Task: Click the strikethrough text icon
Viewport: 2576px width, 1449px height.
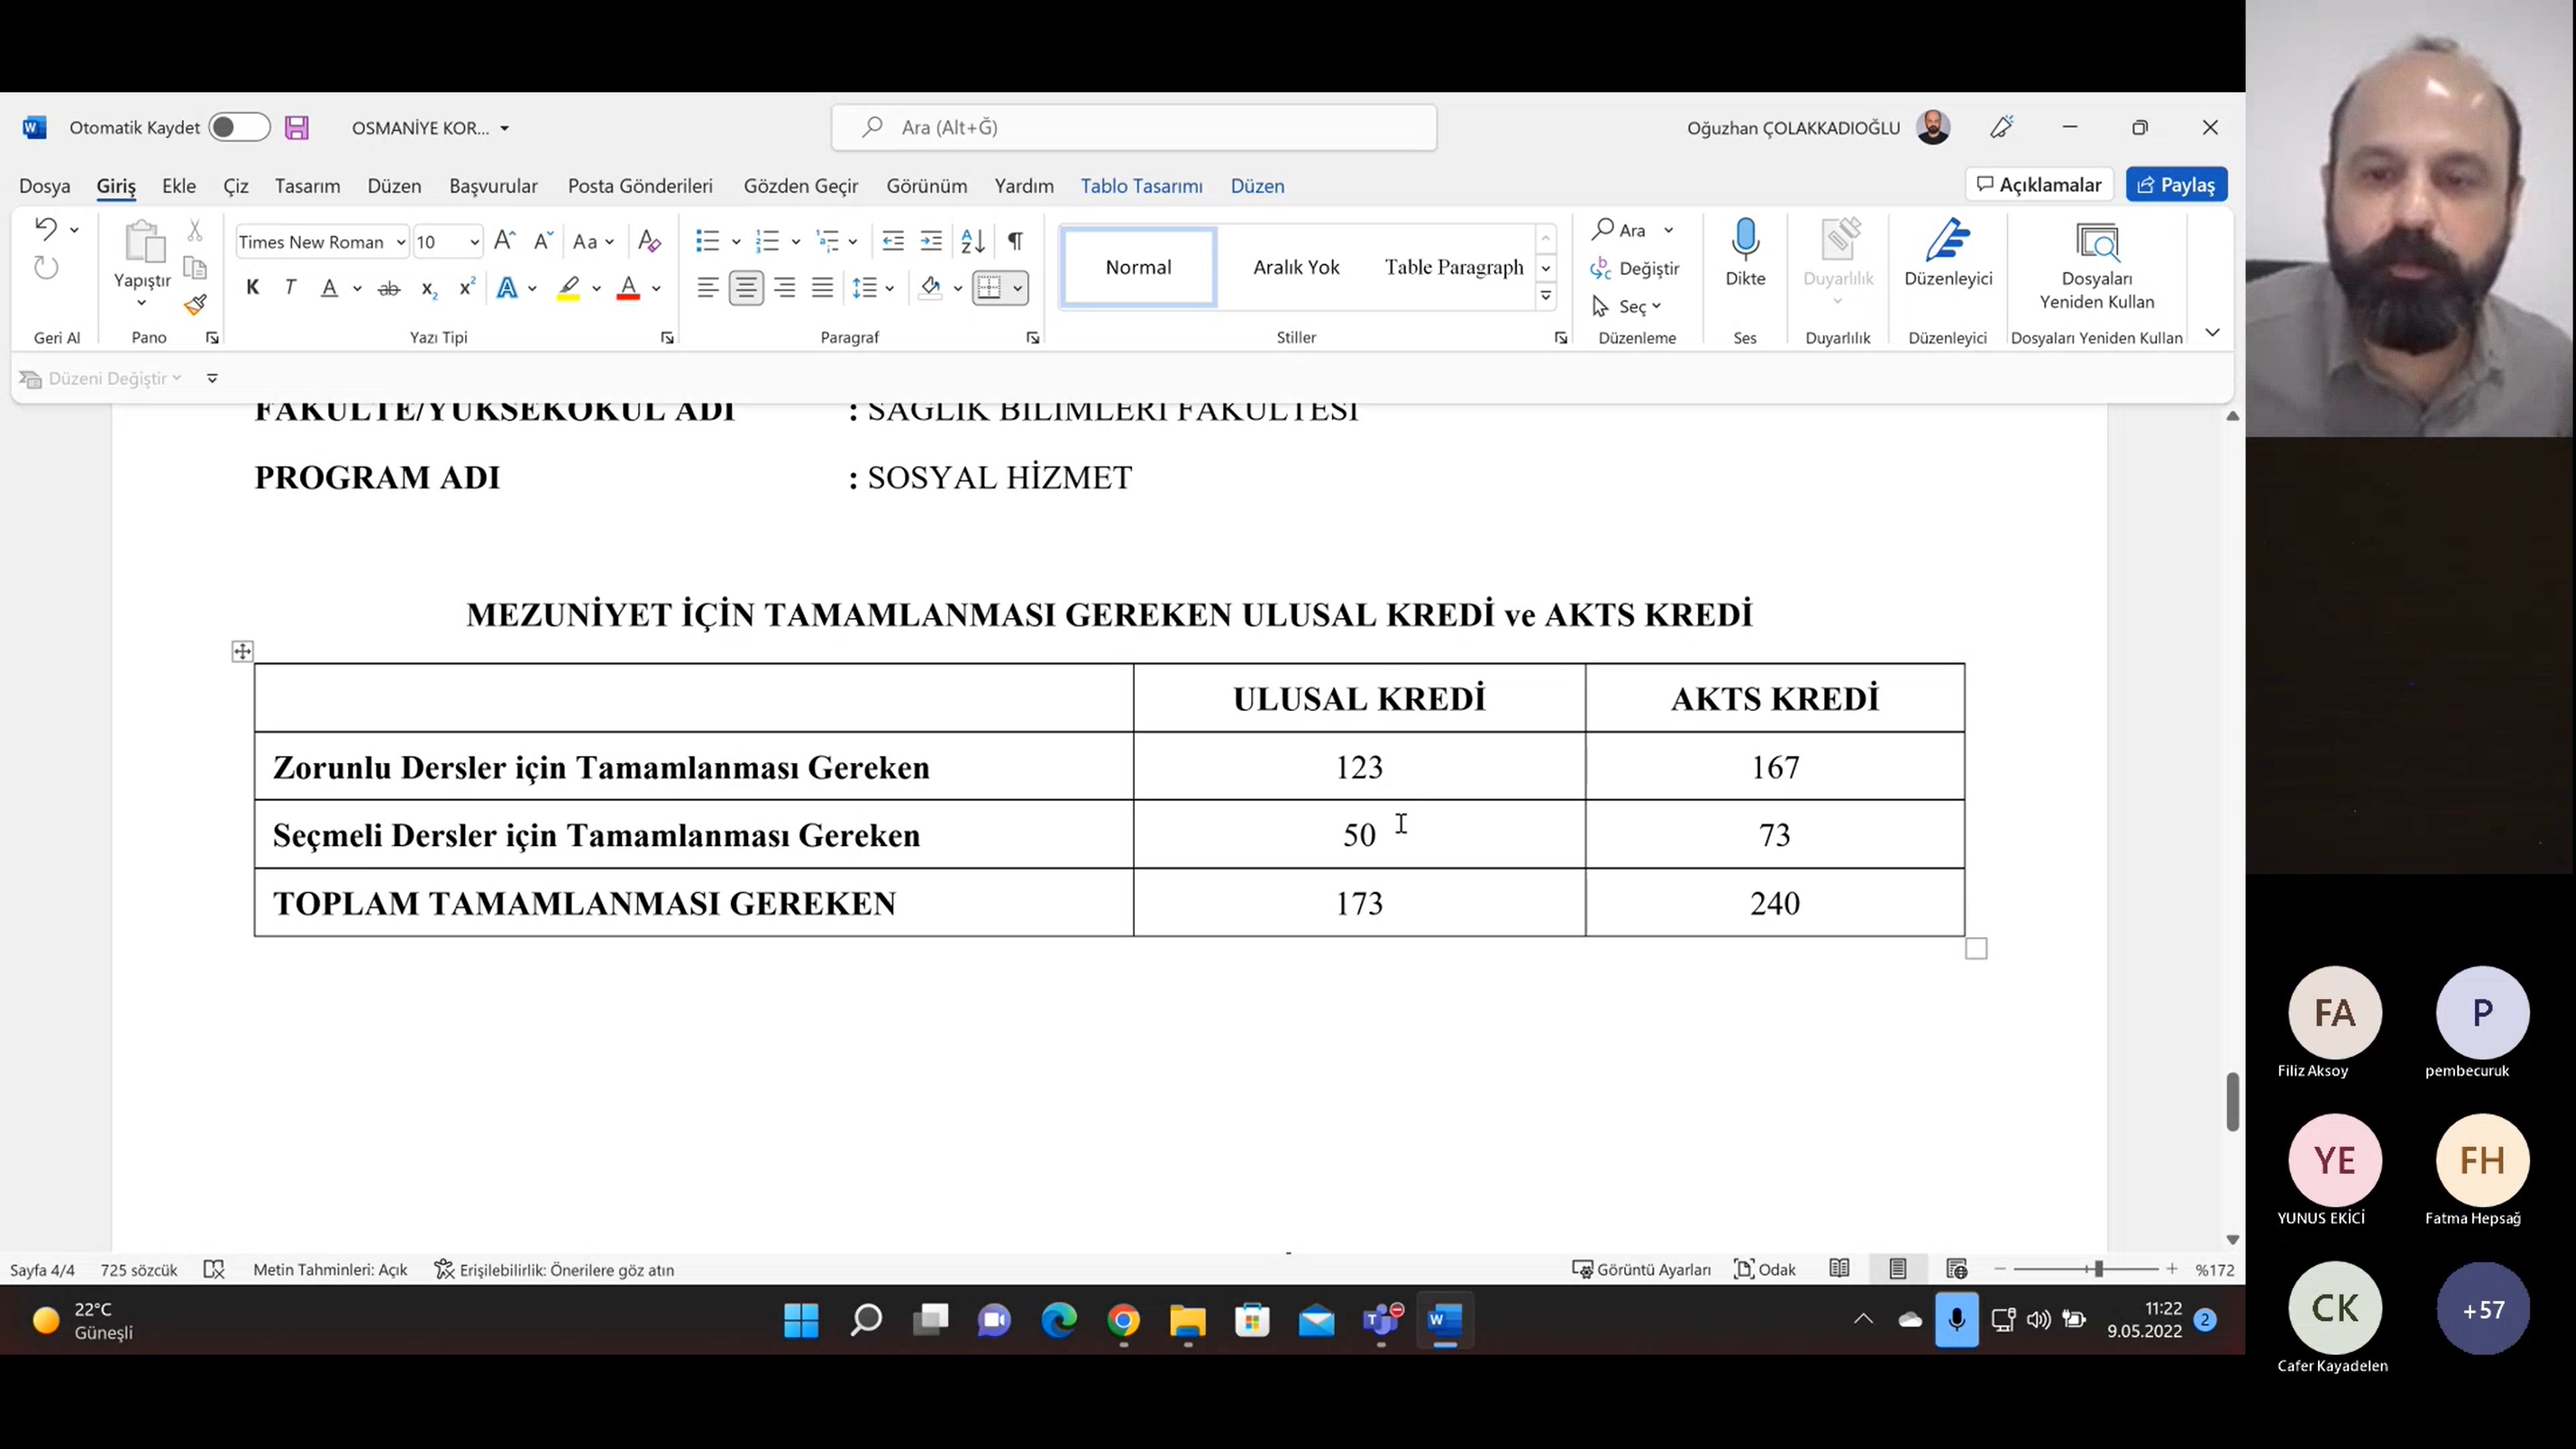Action: point(388,289)
